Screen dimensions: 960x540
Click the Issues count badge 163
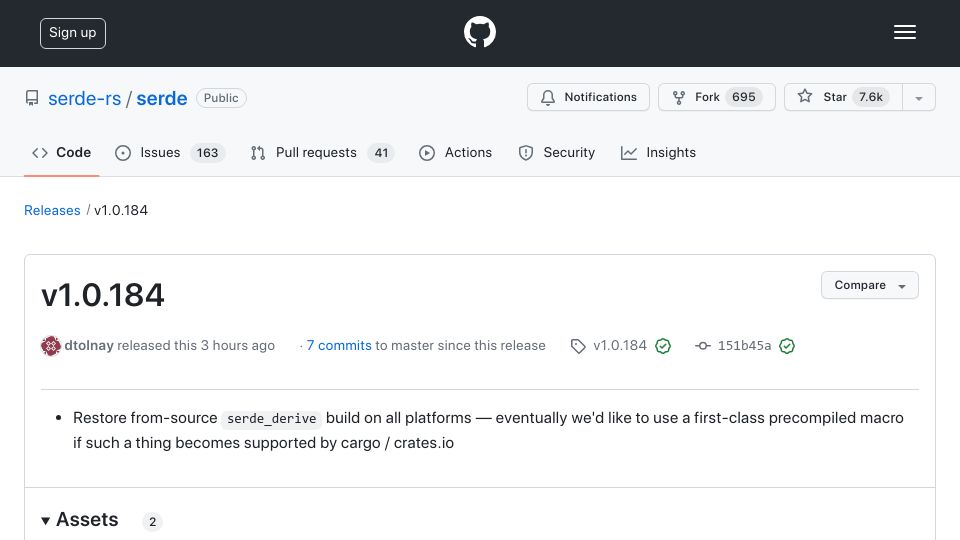(x=208, y=153)
